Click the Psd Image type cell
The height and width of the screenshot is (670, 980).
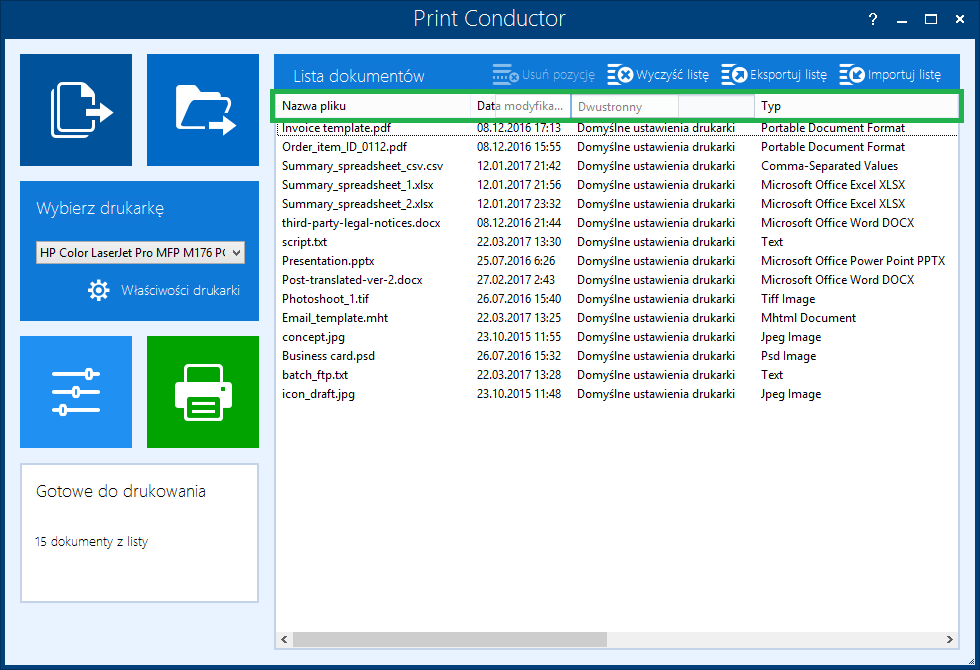[x=788, y=356]
